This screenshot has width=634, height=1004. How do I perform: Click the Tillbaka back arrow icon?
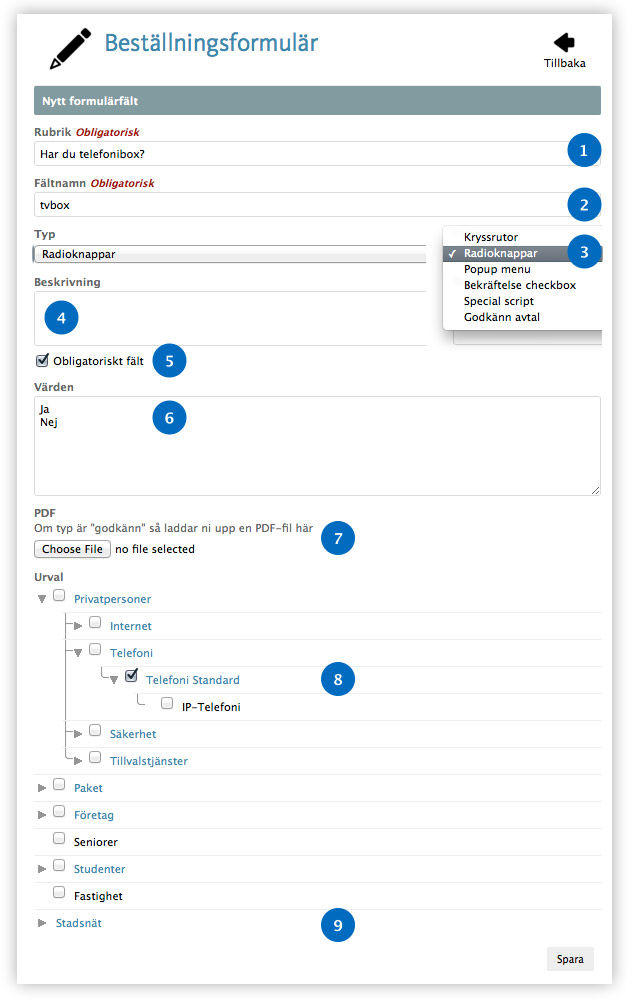coord(565,42)
